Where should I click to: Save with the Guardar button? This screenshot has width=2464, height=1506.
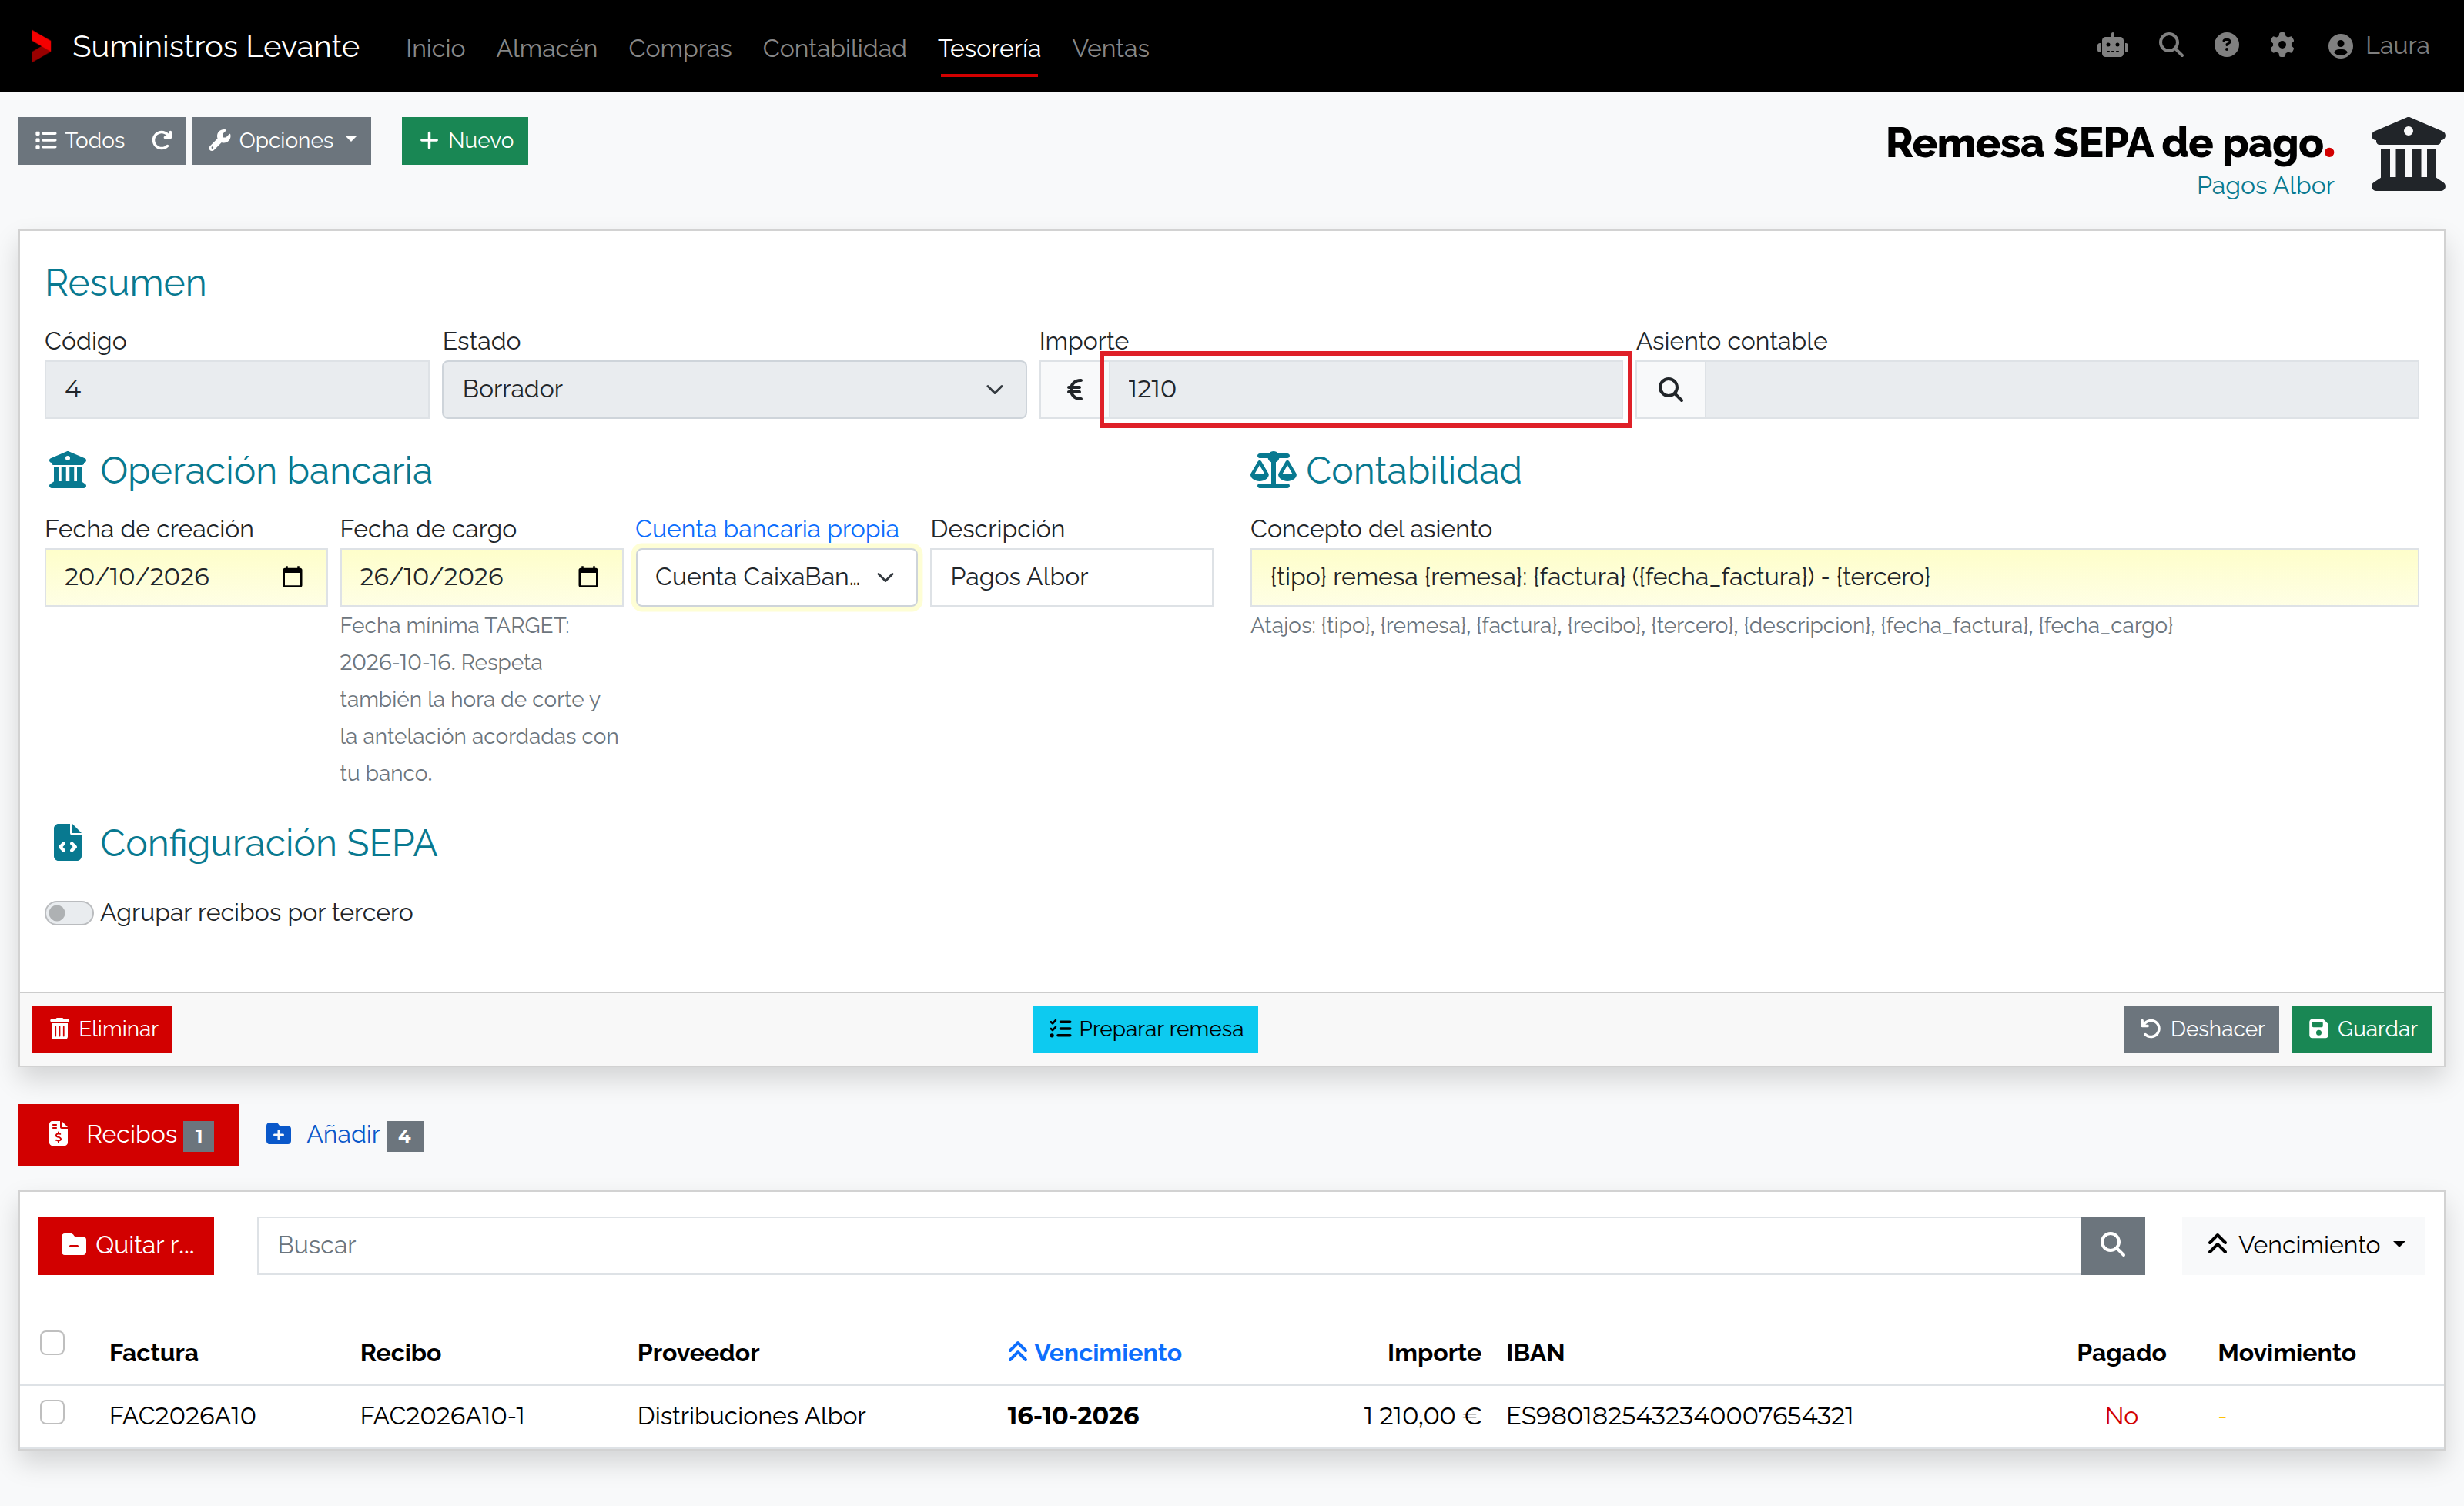(2361, 1029)
